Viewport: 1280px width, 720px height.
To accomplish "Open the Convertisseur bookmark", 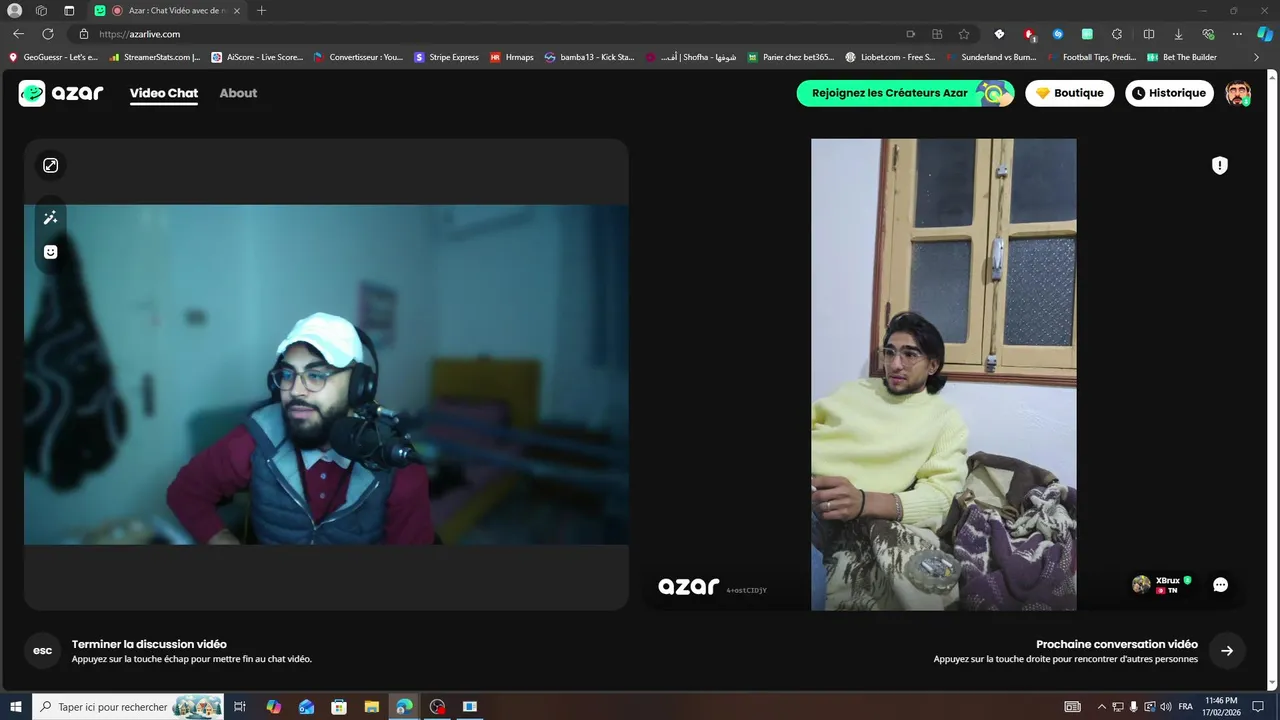I will coord(359,57).
